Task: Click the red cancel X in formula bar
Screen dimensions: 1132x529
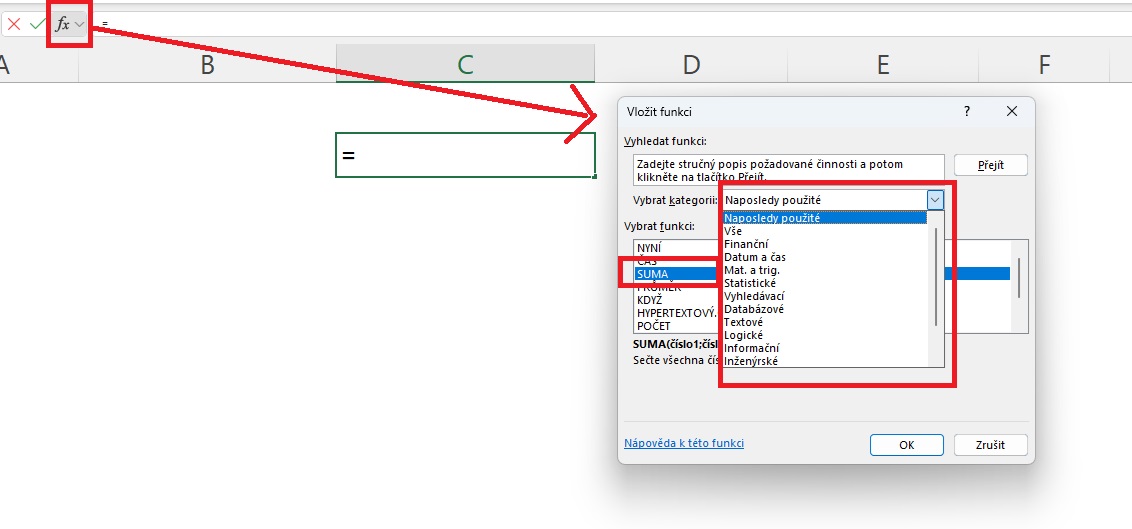Action: click(14, 24)
